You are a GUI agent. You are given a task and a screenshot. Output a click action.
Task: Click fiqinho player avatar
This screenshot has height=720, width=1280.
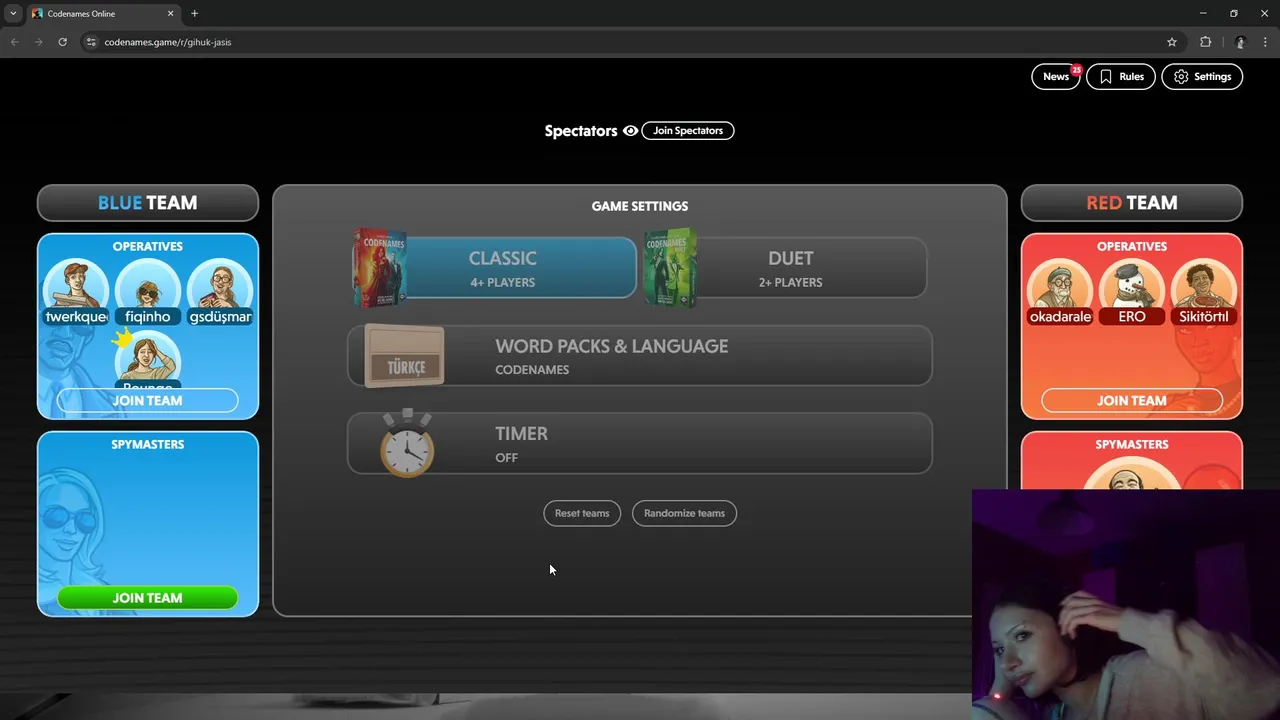point(148,288)
